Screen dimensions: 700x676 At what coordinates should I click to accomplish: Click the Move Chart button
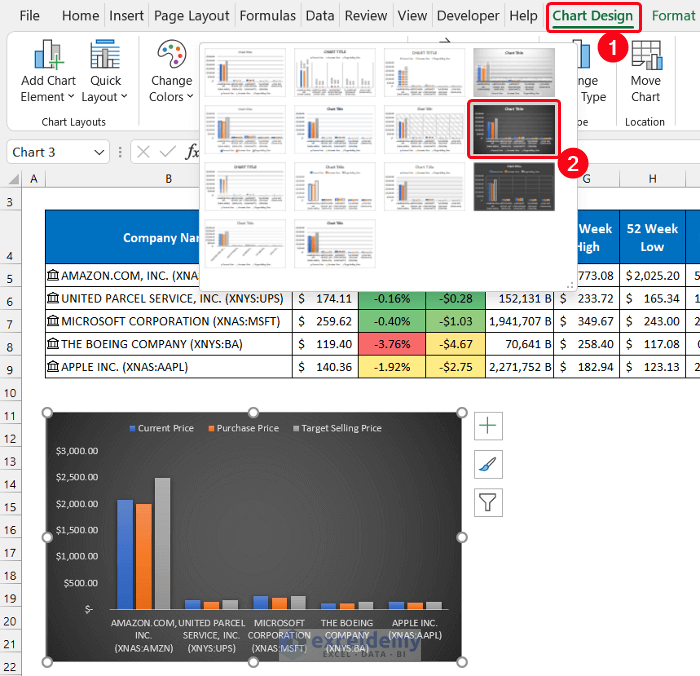[x=646, y=71]
